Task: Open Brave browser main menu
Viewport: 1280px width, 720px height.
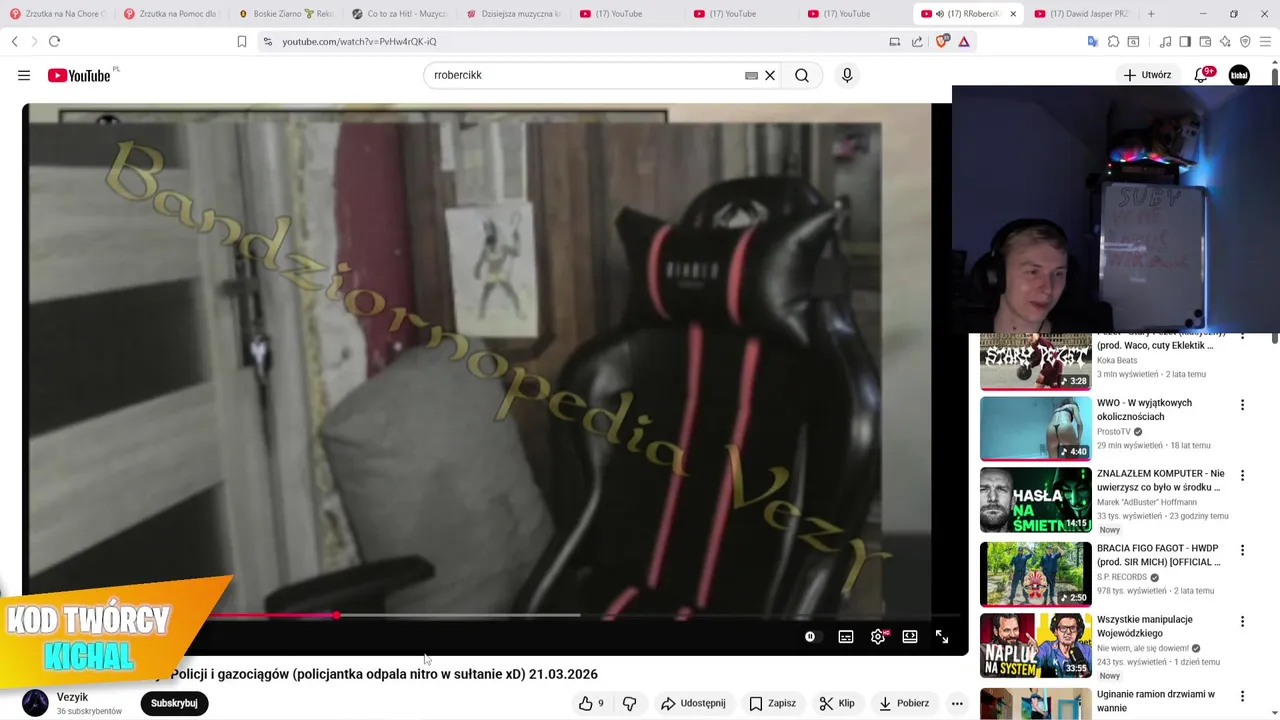Action: pyautogui.click(x=1265, y=41)
